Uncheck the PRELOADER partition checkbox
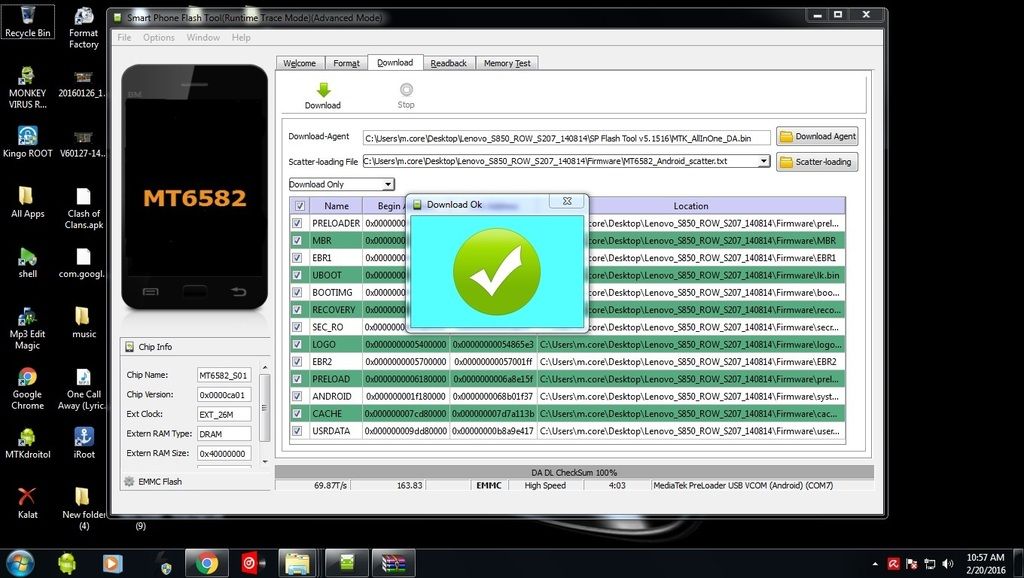Viewport: 1024px width, 578px height. (x=297, y=224)
